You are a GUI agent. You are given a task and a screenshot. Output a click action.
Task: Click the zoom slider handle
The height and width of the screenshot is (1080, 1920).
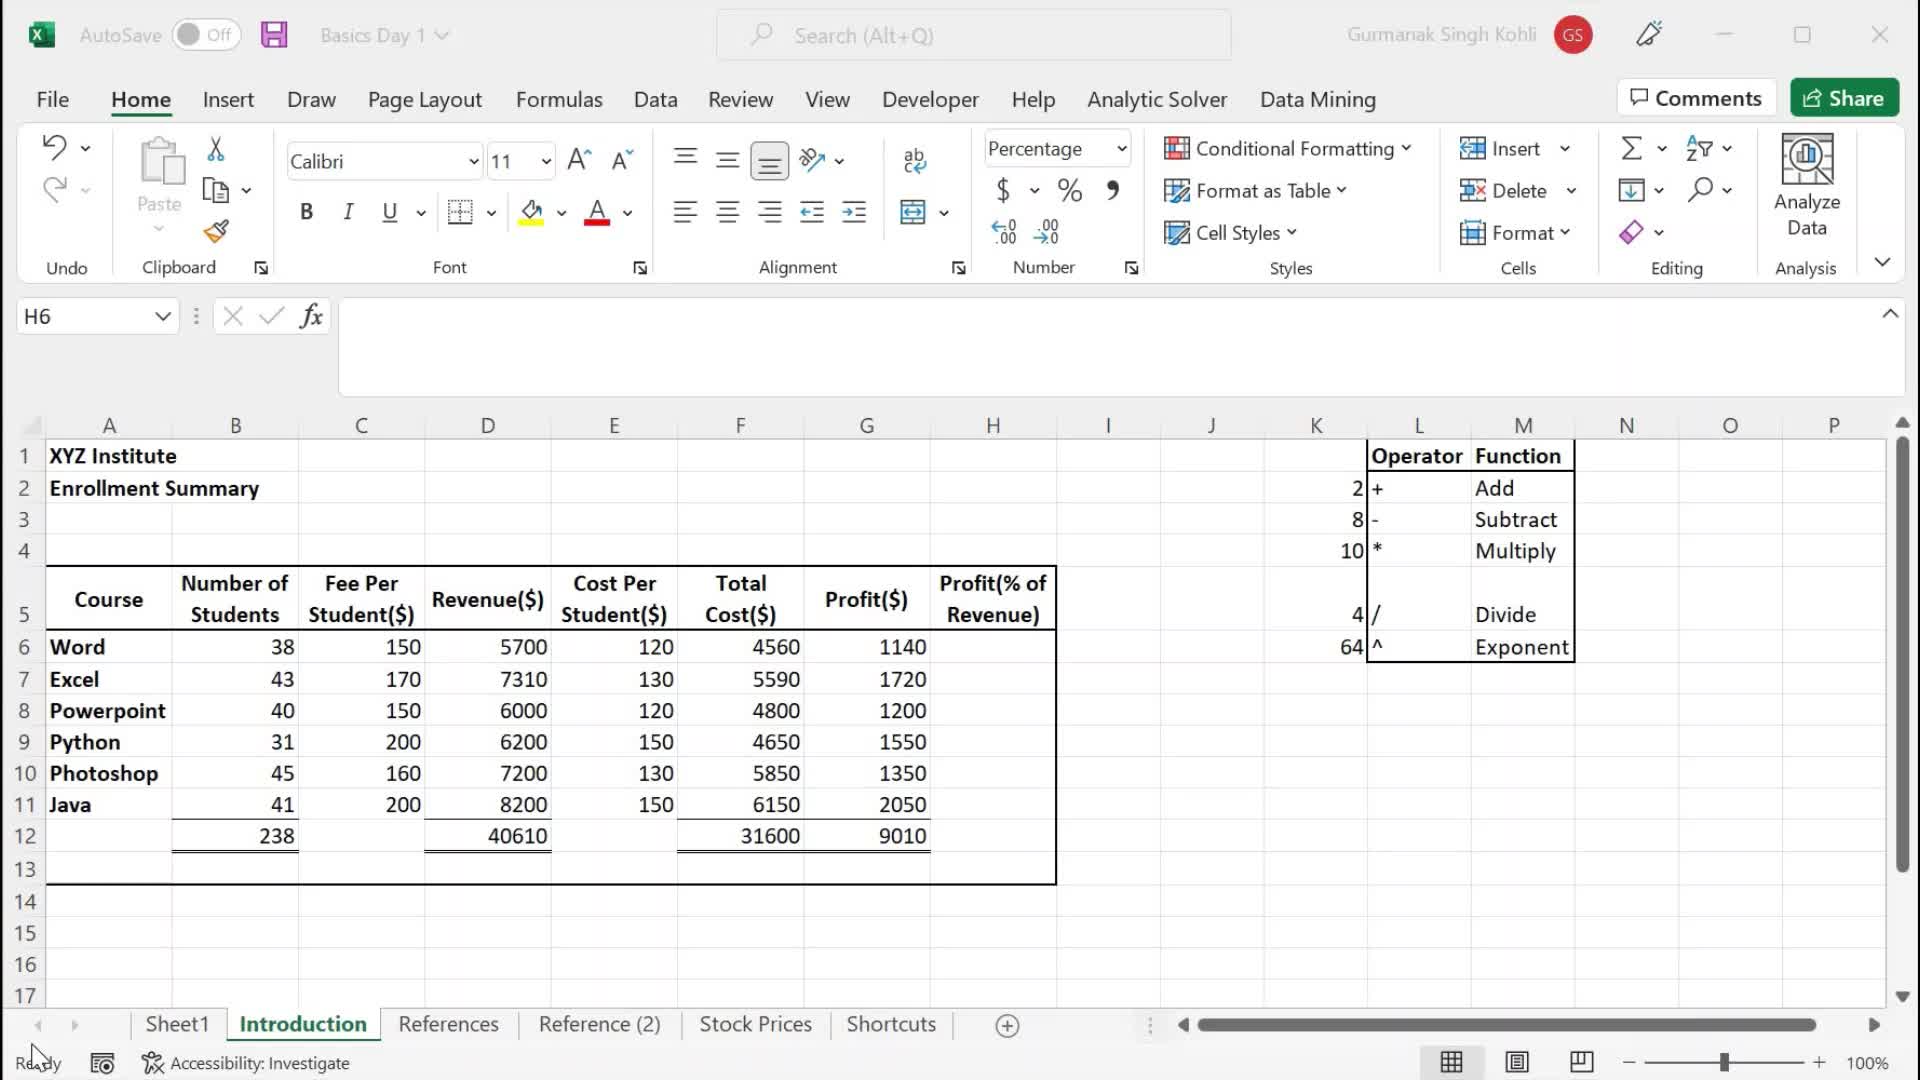tap(1724, 1062)
